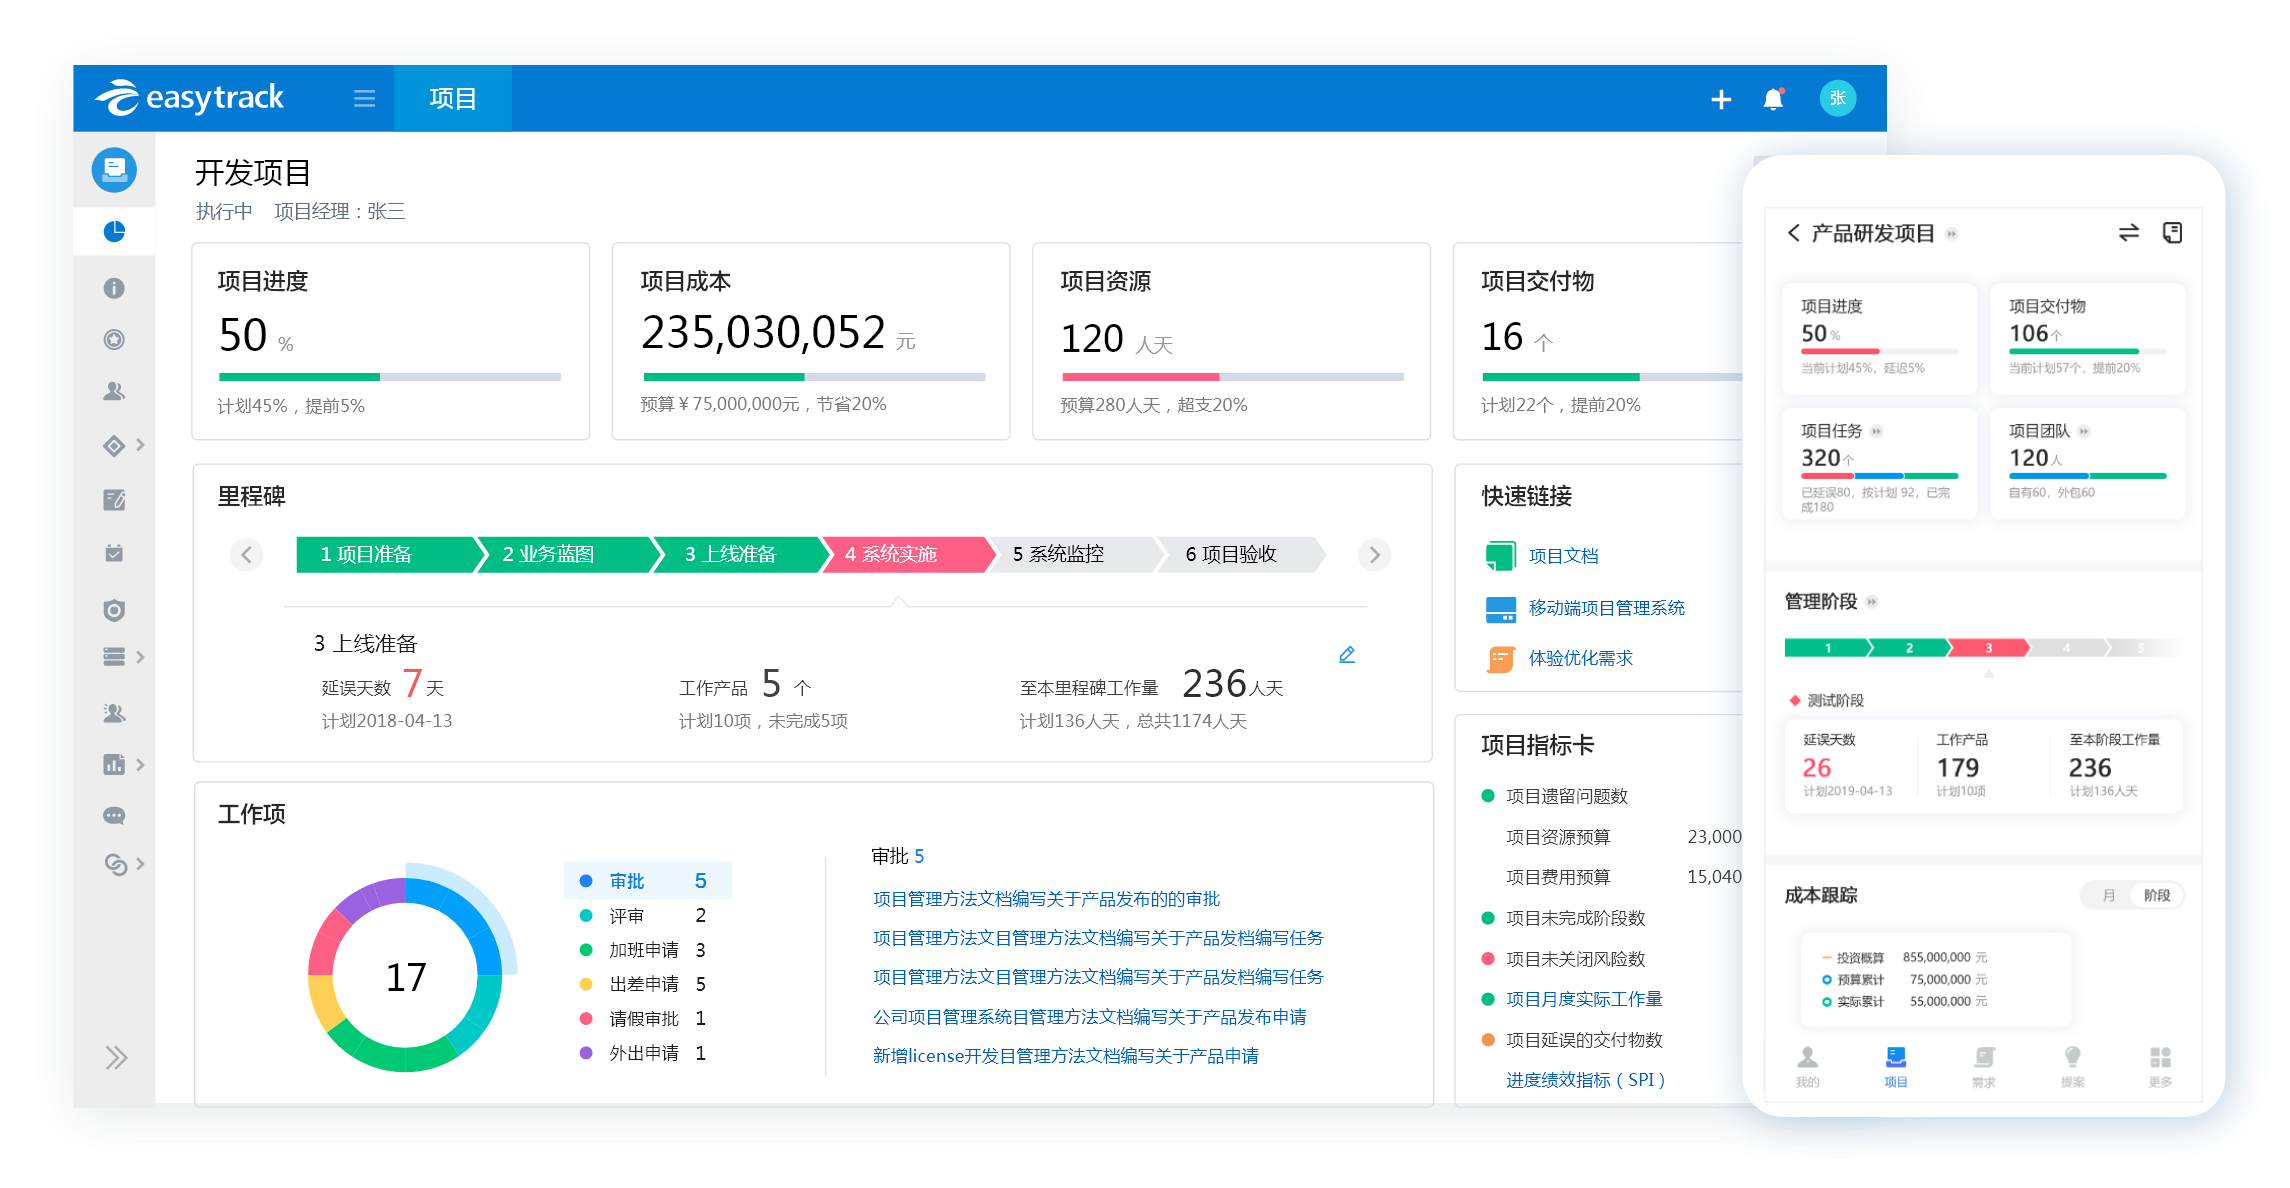The height and width of the screenshot is (1188, 2290).
Task: Click the star badge sidebar icon
Action: [114, 340]
